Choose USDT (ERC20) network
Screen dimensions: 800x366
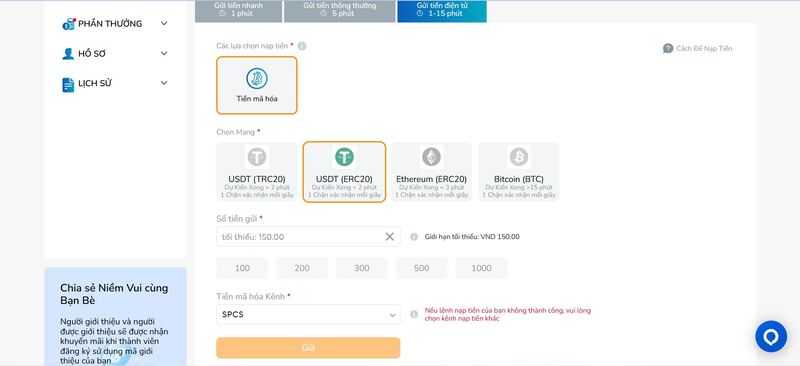[x=344, y=172]
